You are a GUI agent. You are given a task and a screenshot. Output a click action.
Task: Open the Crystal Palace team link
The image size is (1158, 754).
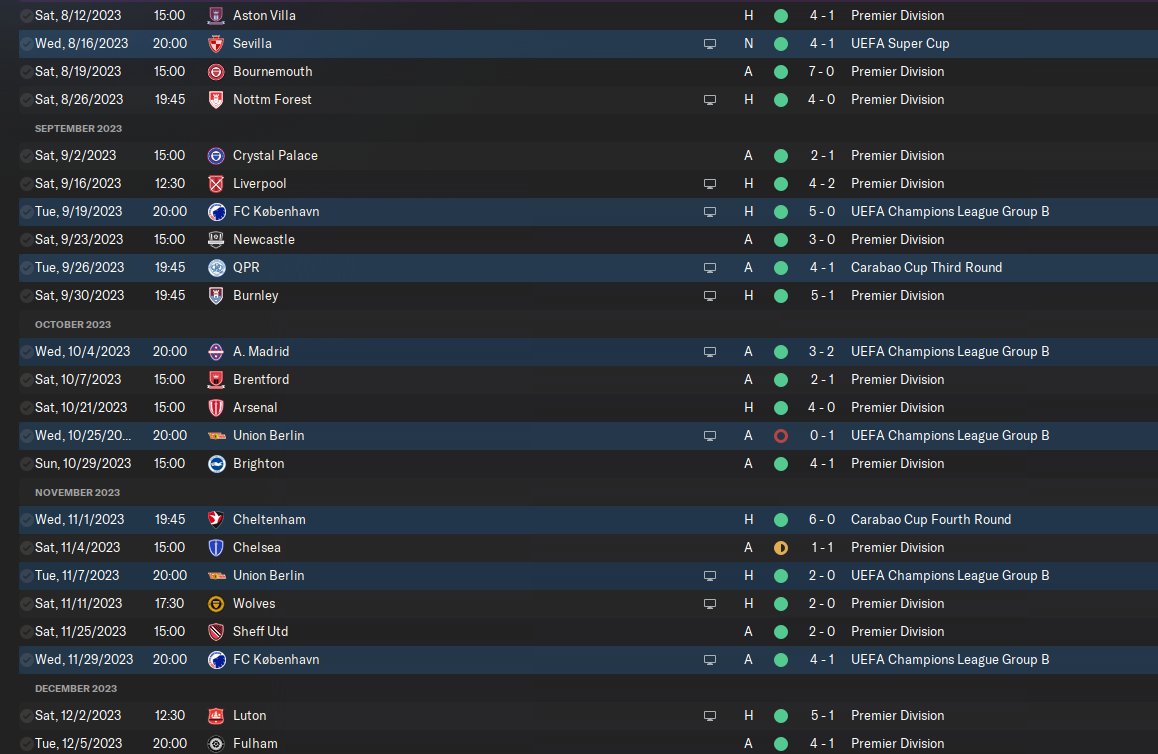275,156
